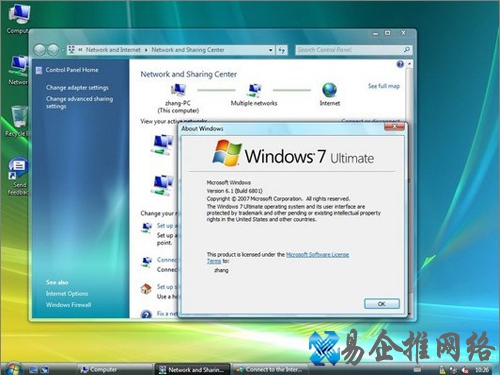Click the zhang-PC computer icon in network map
Image resolution: width=500 pixels, height=375 pixels.
[x=178, y=90]
